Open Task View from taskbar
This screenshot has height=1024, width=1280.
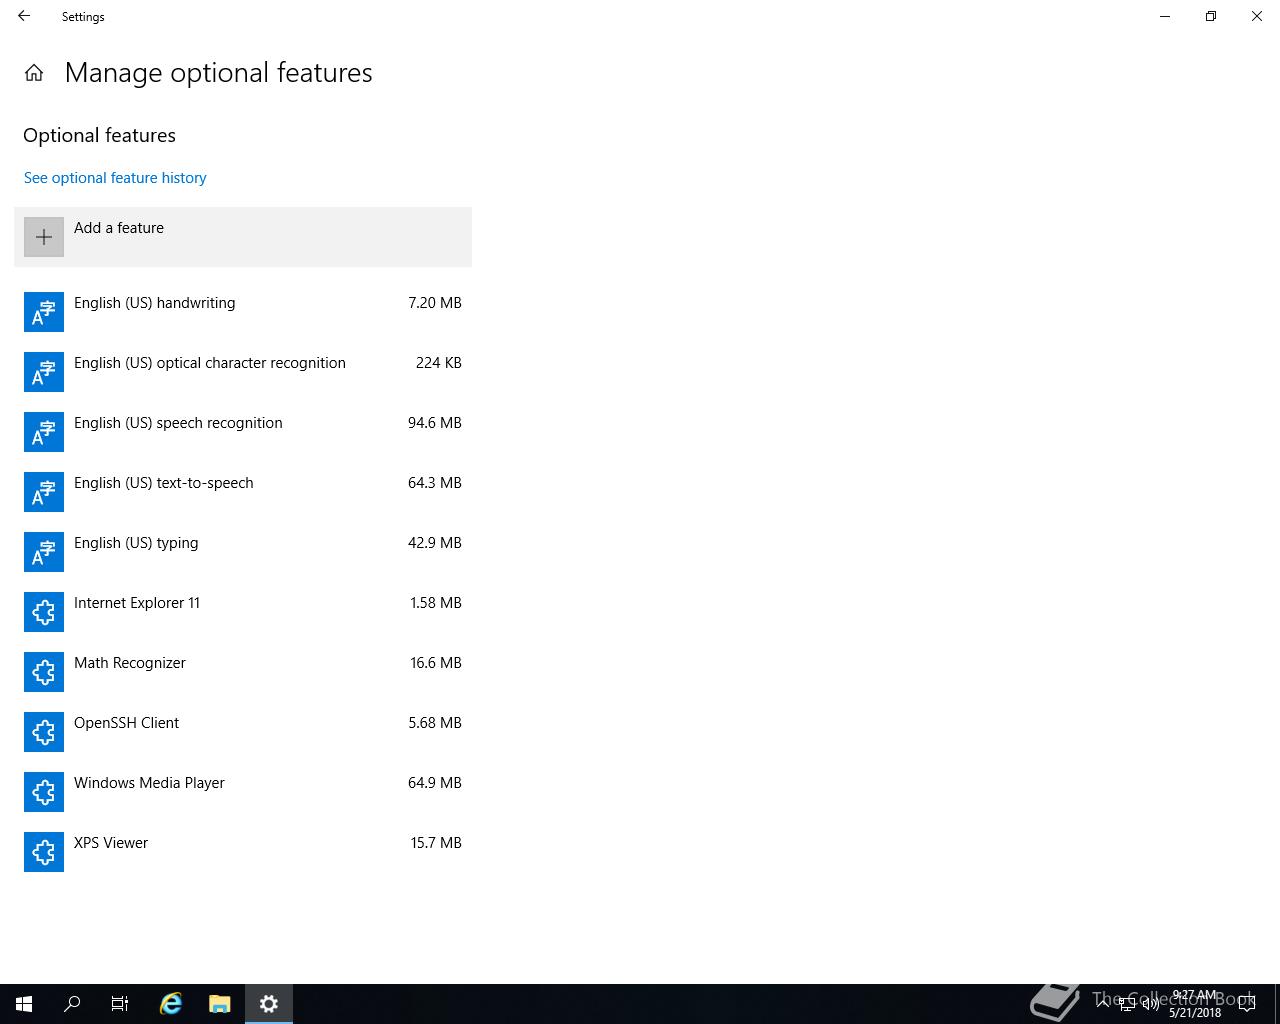[x=120, y=1004]
